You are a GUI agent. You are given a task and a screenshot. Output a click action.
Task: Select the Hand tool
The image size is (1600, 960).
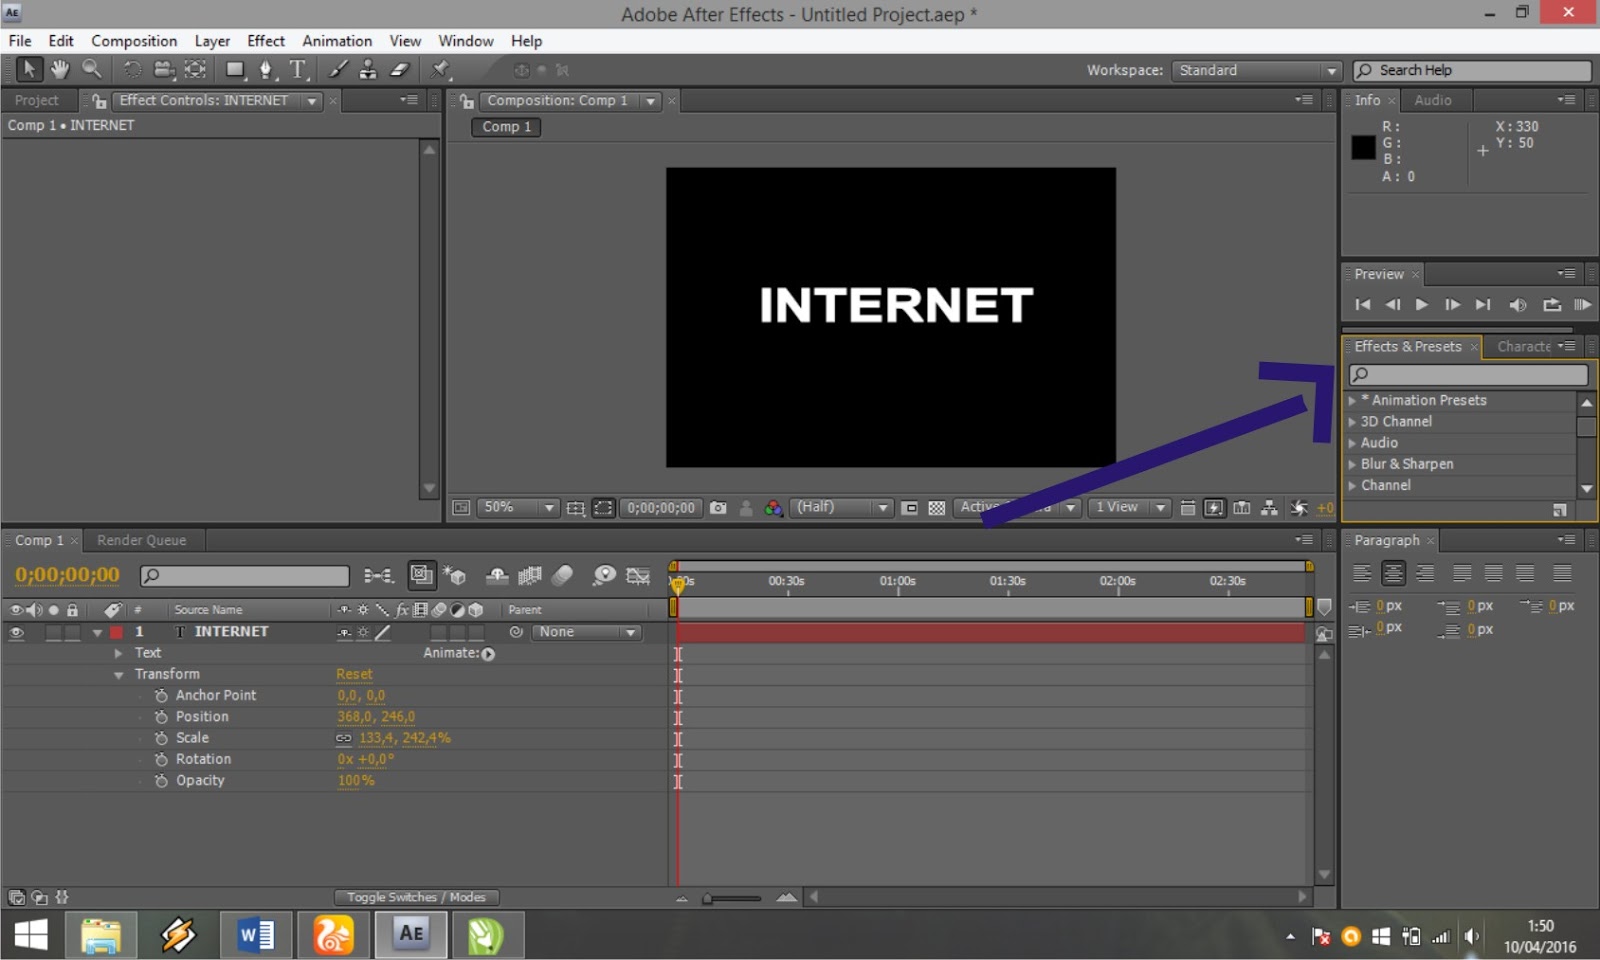pos(60,69)
